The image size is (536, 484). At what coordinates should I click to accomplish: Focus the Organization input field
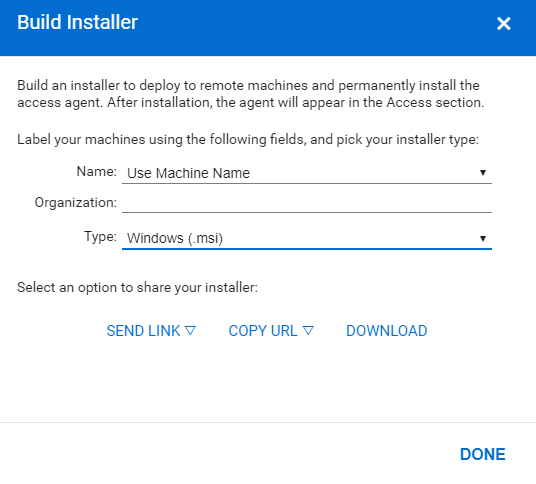307,203
